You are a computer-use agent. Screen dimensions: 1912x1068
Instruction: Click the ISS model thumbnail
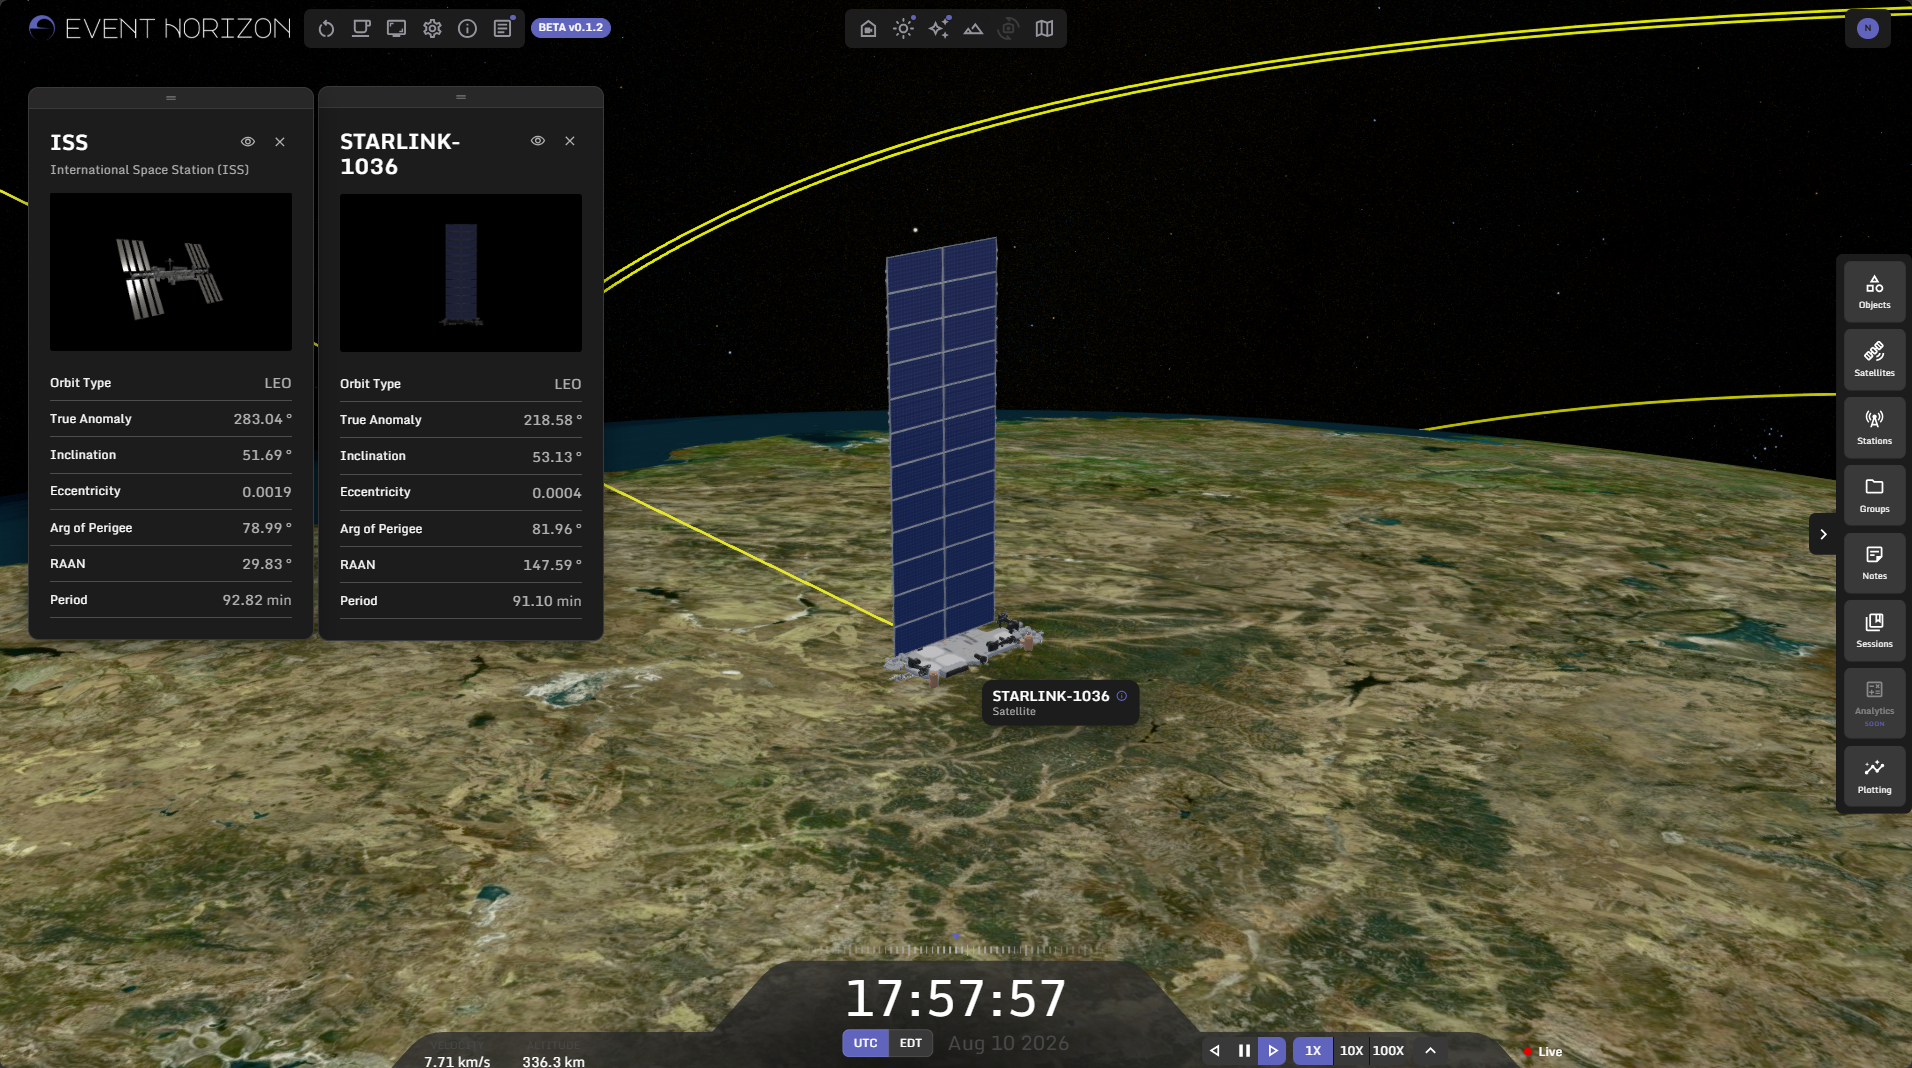pos(171,272)
